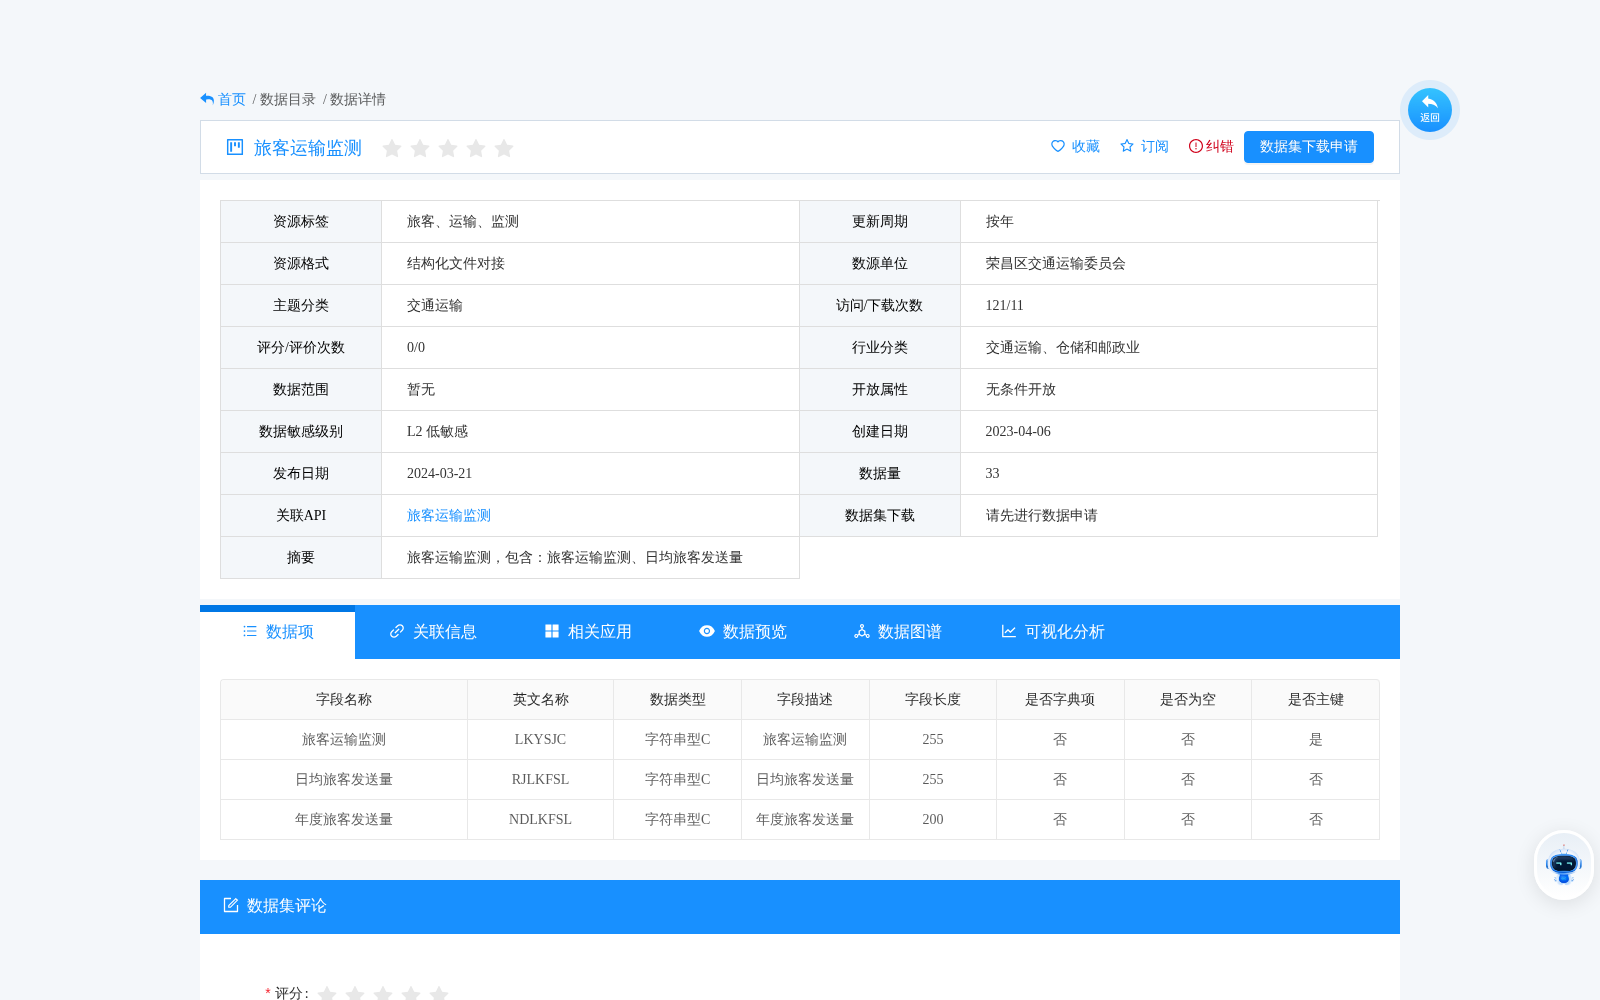
Task: Open the 数据预览 tab
Action: tap(743, 632)
